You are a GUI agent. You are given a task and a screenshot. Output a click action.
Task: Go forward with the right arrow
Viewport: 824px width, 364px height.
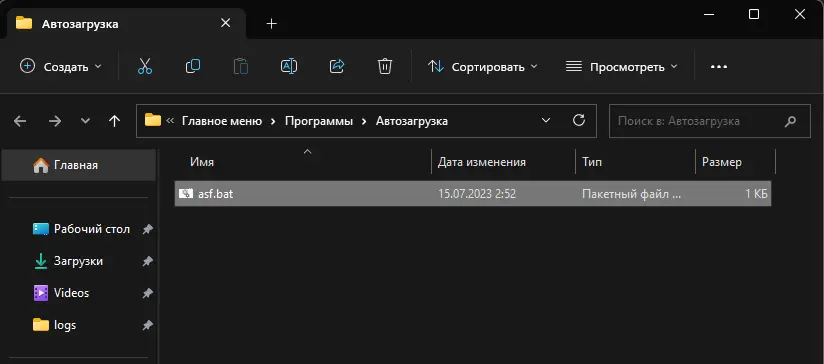click(55, 121)
